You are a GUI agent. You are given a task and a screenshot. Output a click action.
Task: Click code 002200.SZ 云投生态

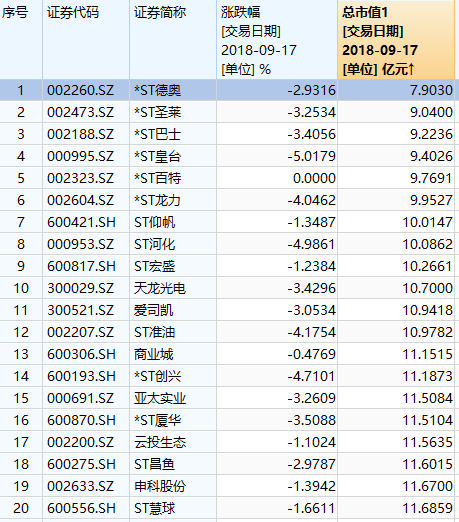click(x=80, y=442)
